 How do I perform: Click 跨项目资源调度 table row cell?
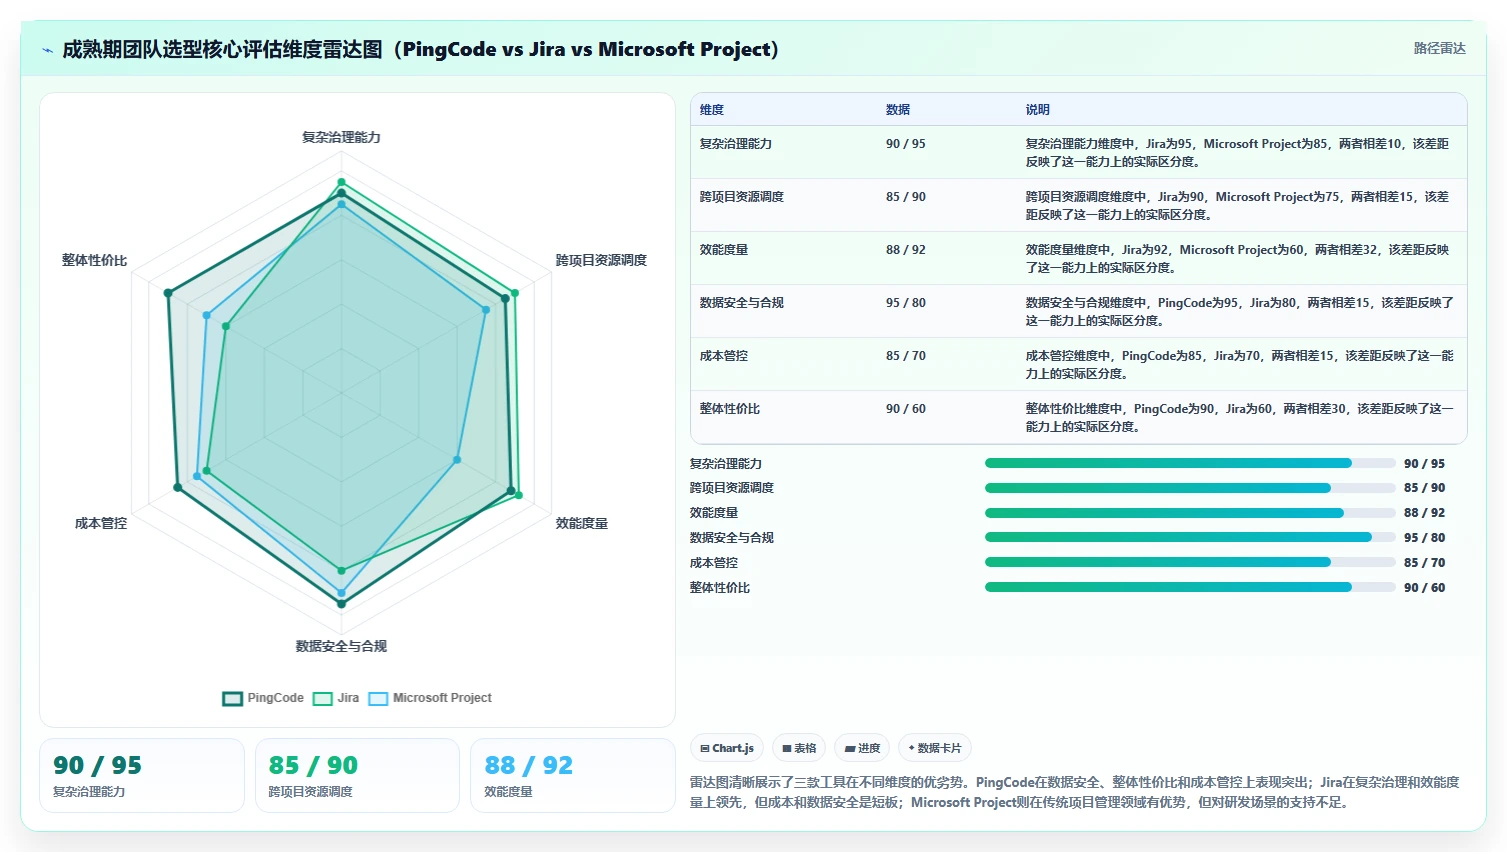[741, 197]
